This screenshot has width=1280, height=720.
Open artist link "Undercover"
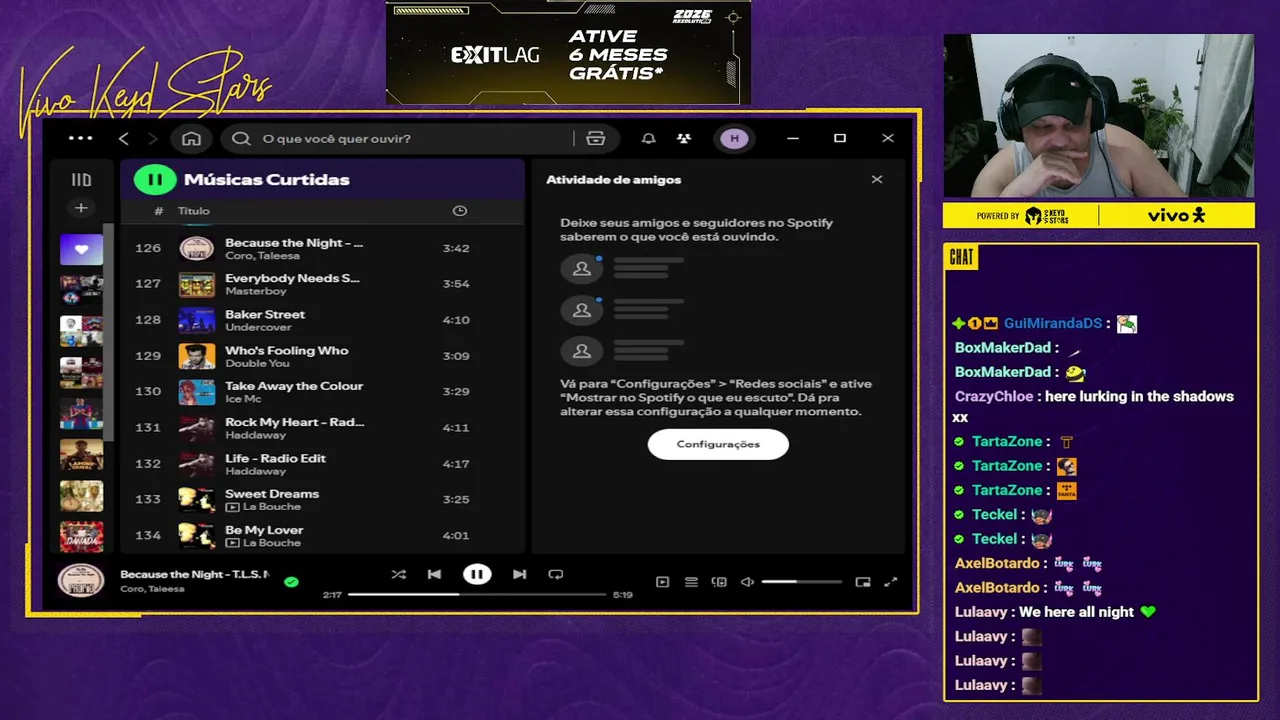[x=258, y=327]
